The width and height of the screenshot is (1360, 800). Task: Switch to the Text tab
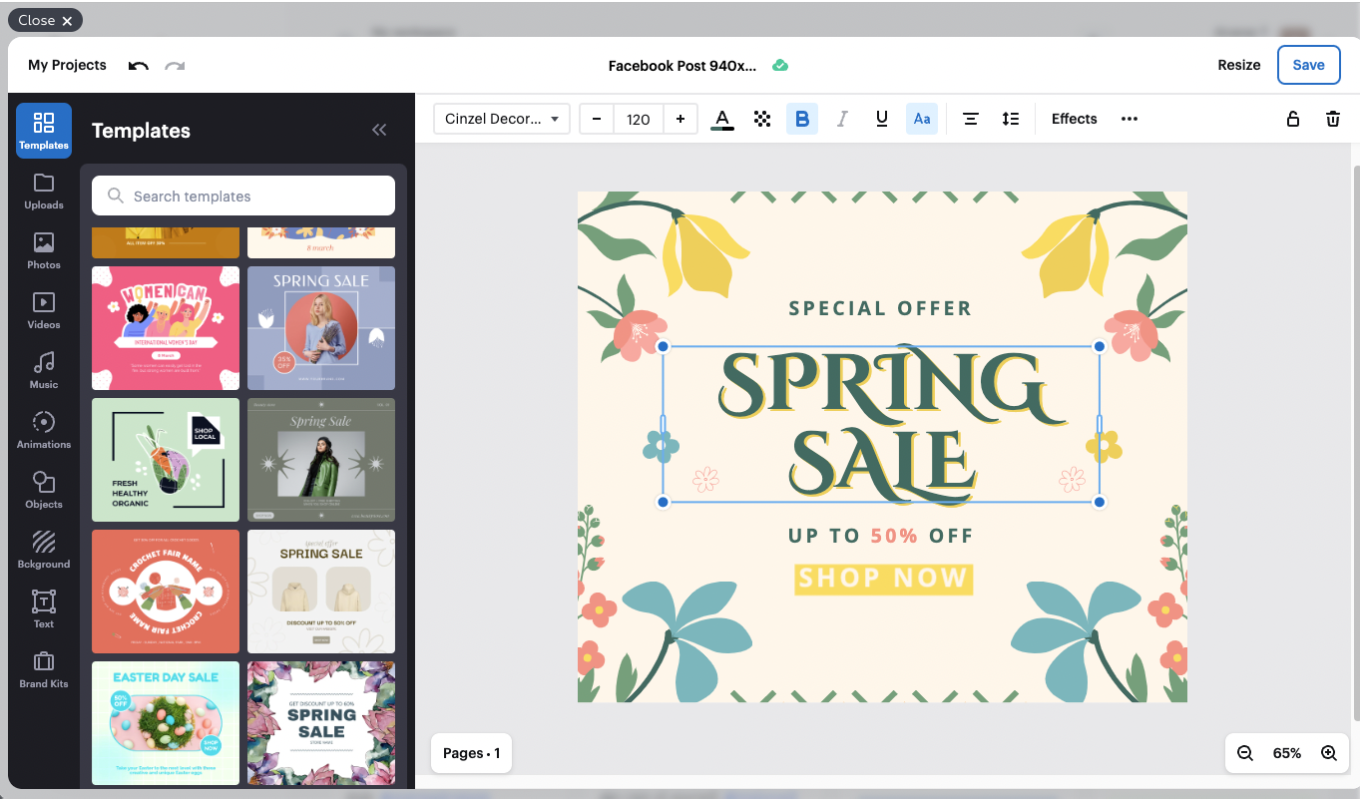tap(43, 610)
